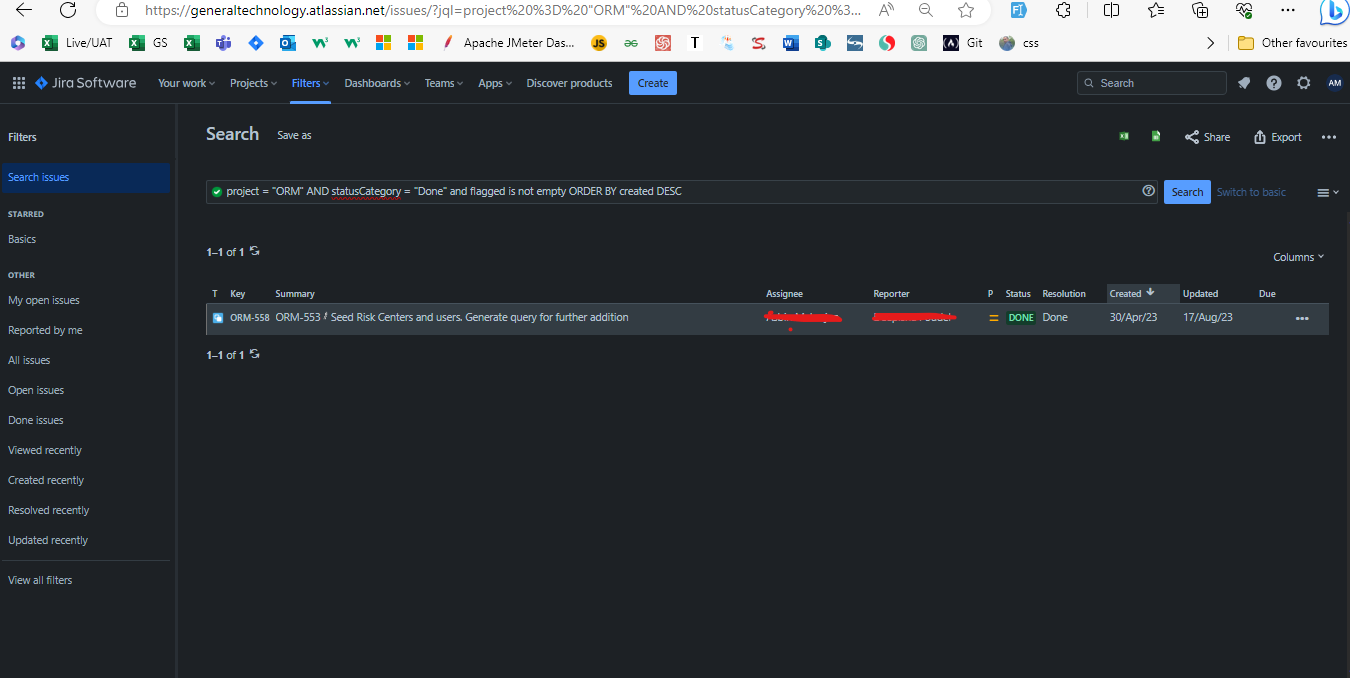Open the Atlassian app switcher grid
The height and width of the screenshot is (678, 1350).
click(18, 82)
